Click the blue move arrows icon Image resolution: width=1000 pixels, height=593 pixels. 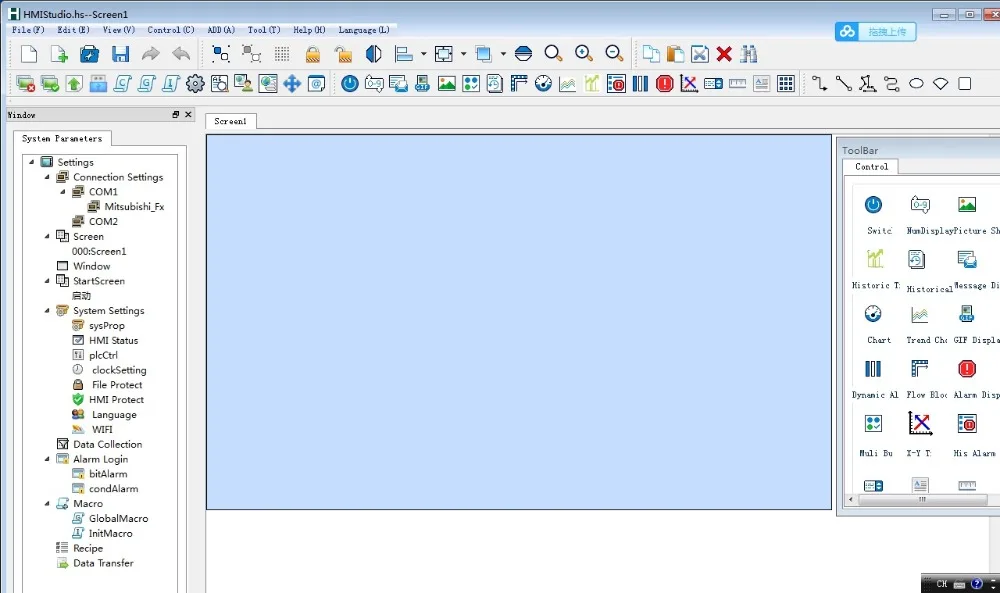pos(292,84)
